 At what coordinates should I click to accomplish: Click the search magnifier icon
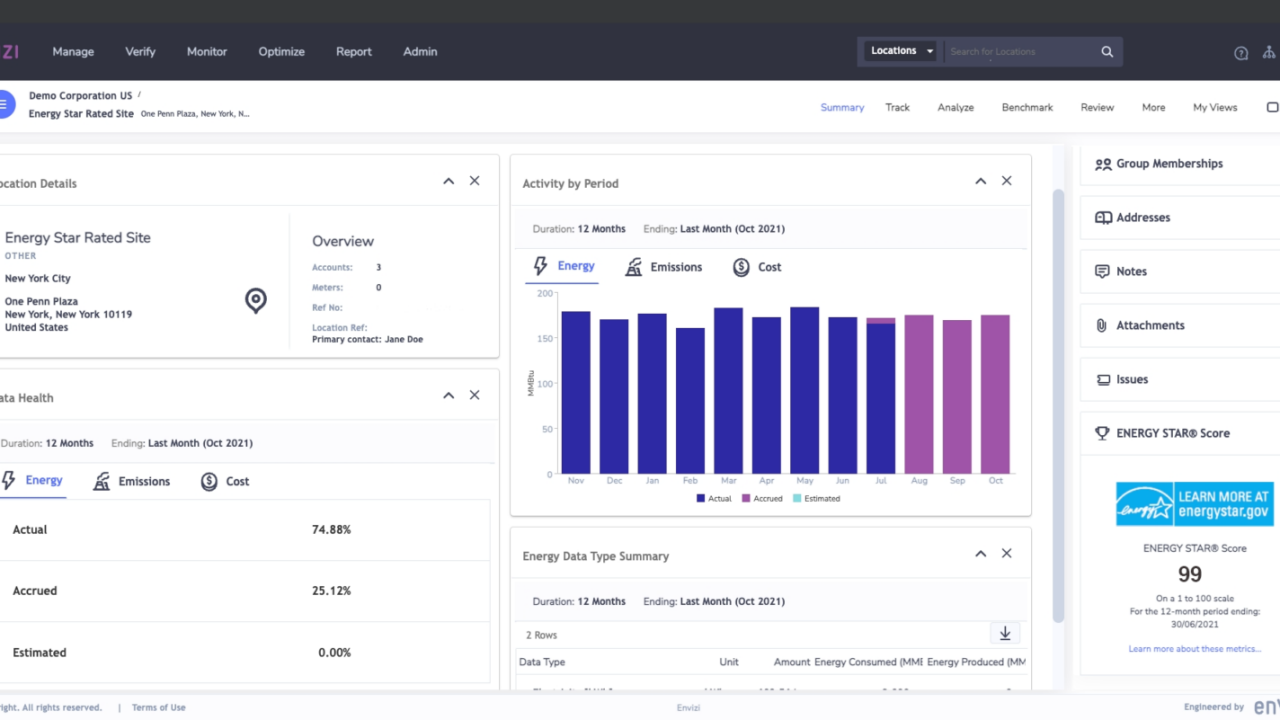[1107, 52]
